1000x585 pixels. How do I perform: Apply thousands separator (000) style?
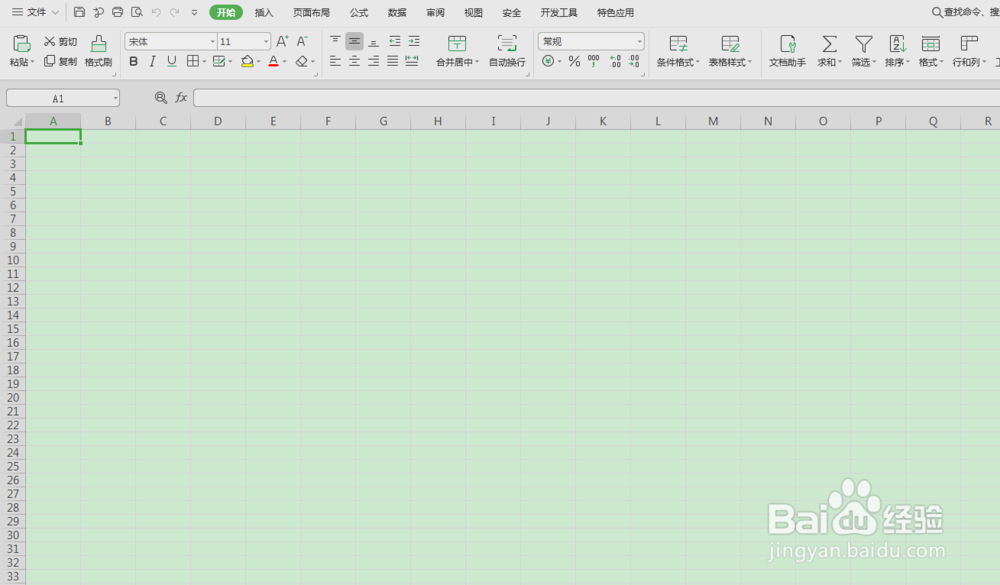(x=594, y=61)
